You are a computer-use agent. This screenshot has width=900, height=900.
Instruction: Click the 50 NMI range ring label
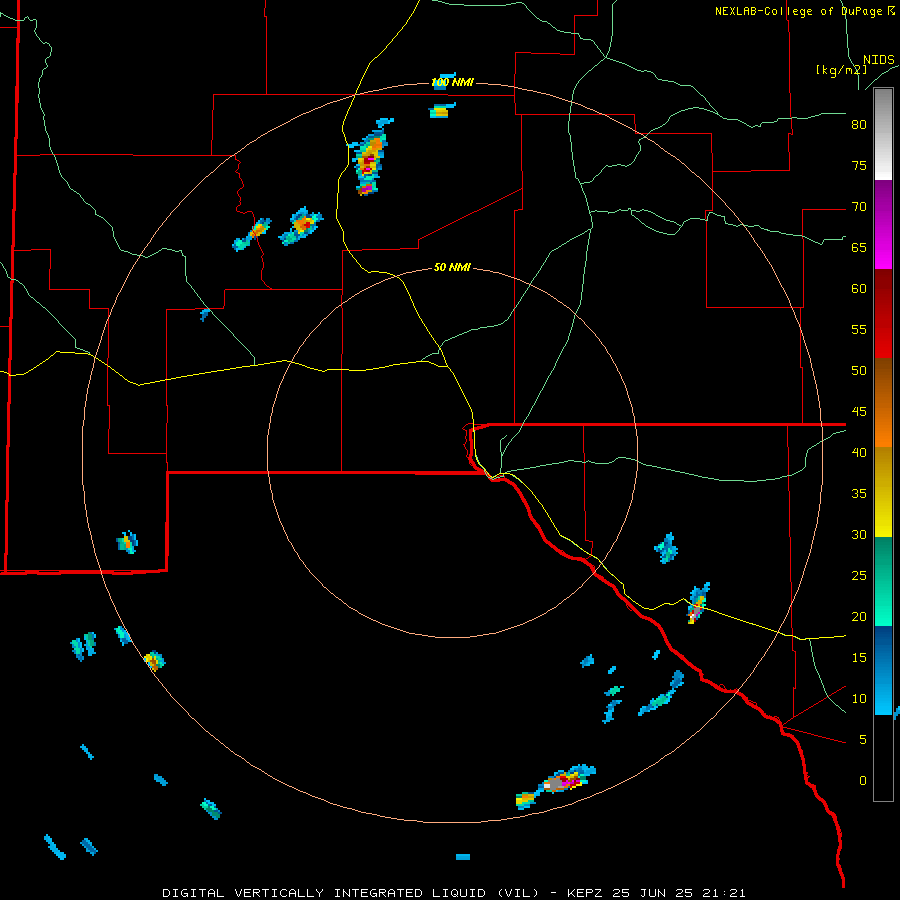tap(452, 267)
